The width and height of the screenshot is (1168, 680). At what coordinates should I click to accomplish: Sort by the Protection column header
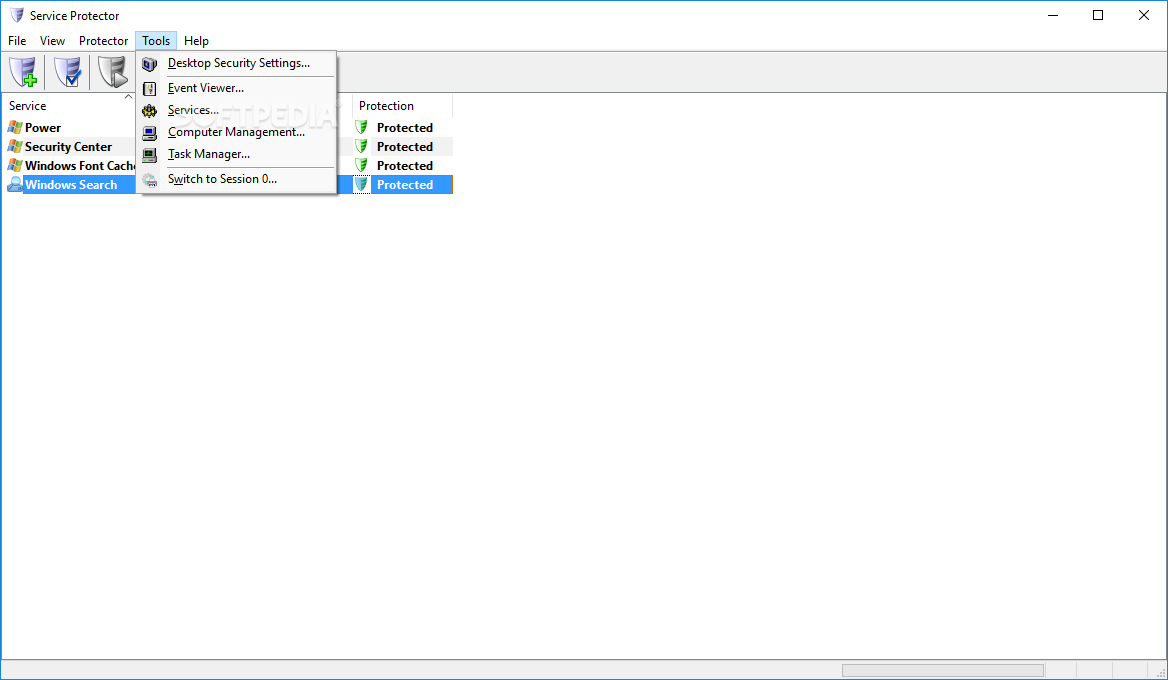[402, 106]
